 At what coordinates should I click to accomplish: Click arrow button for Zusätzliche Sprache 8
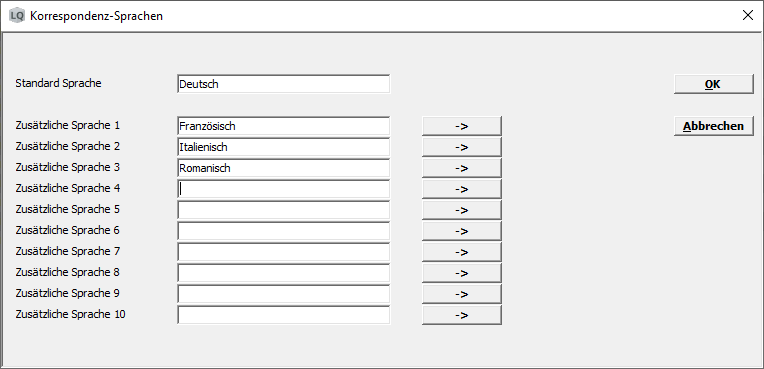click(x=461, y=272)
